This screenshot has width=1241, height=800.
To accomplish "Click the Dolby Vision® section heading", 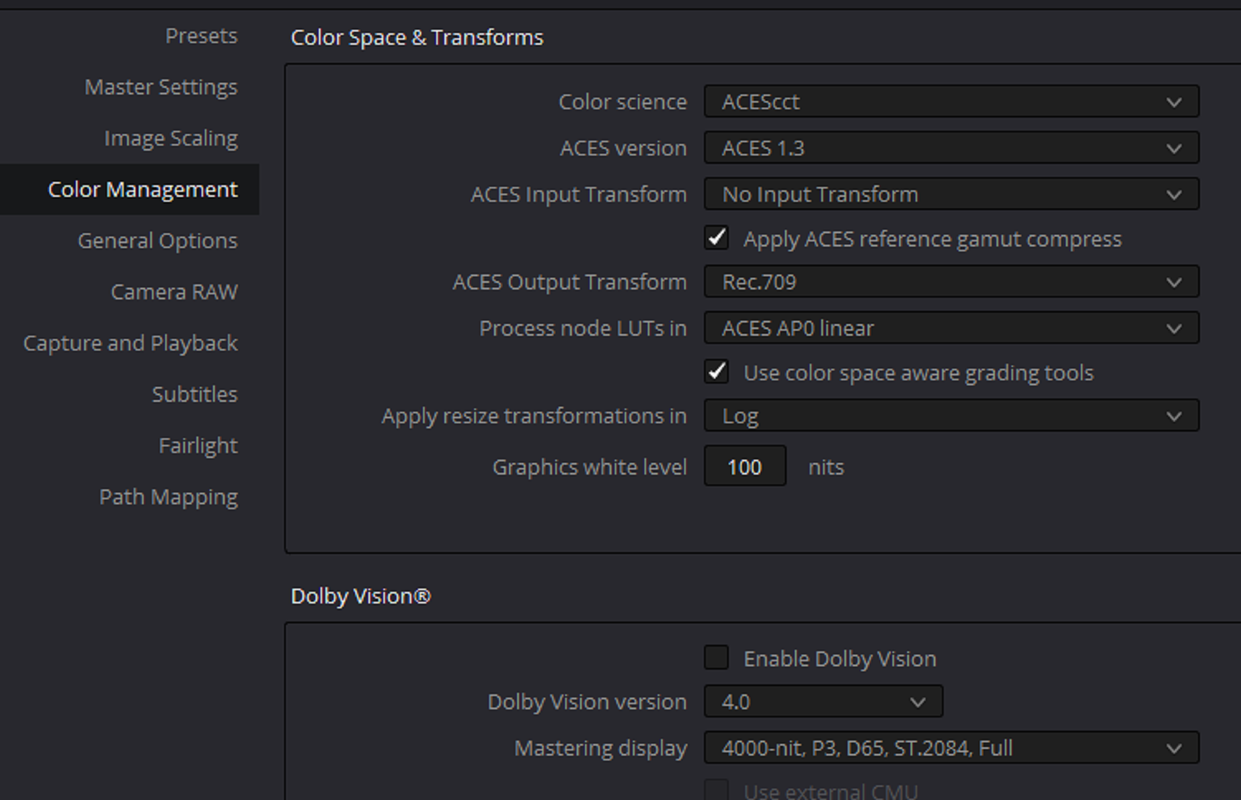I will coord(361,596).
